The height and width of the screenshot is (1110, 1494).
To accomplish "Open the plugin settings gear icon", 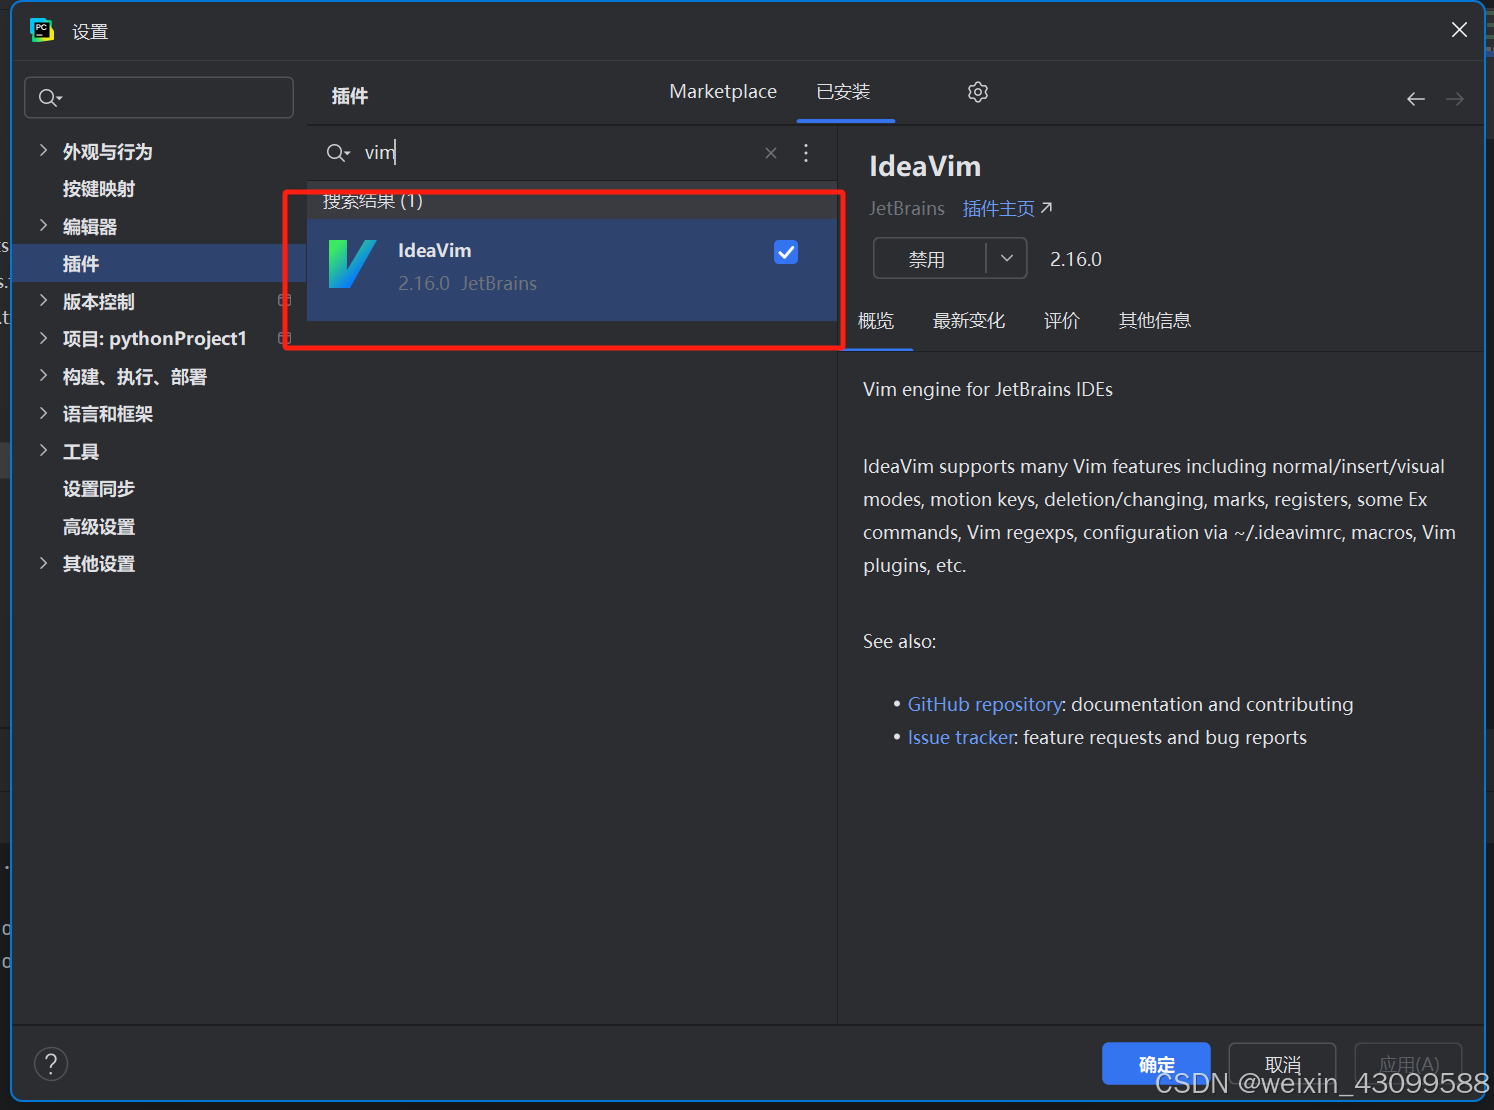I will click(978, 92).
